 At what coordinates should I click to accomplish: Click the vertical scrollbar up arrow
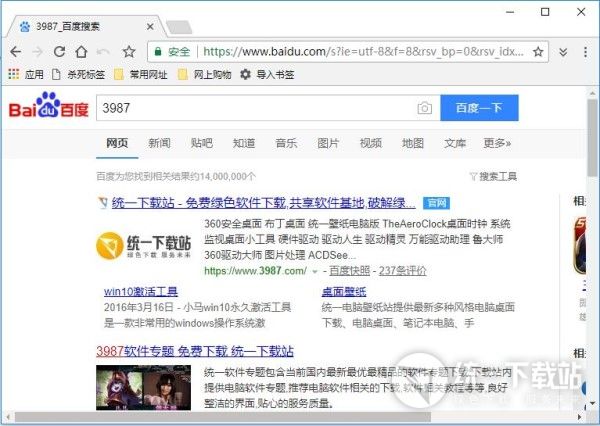pos(592,93)
